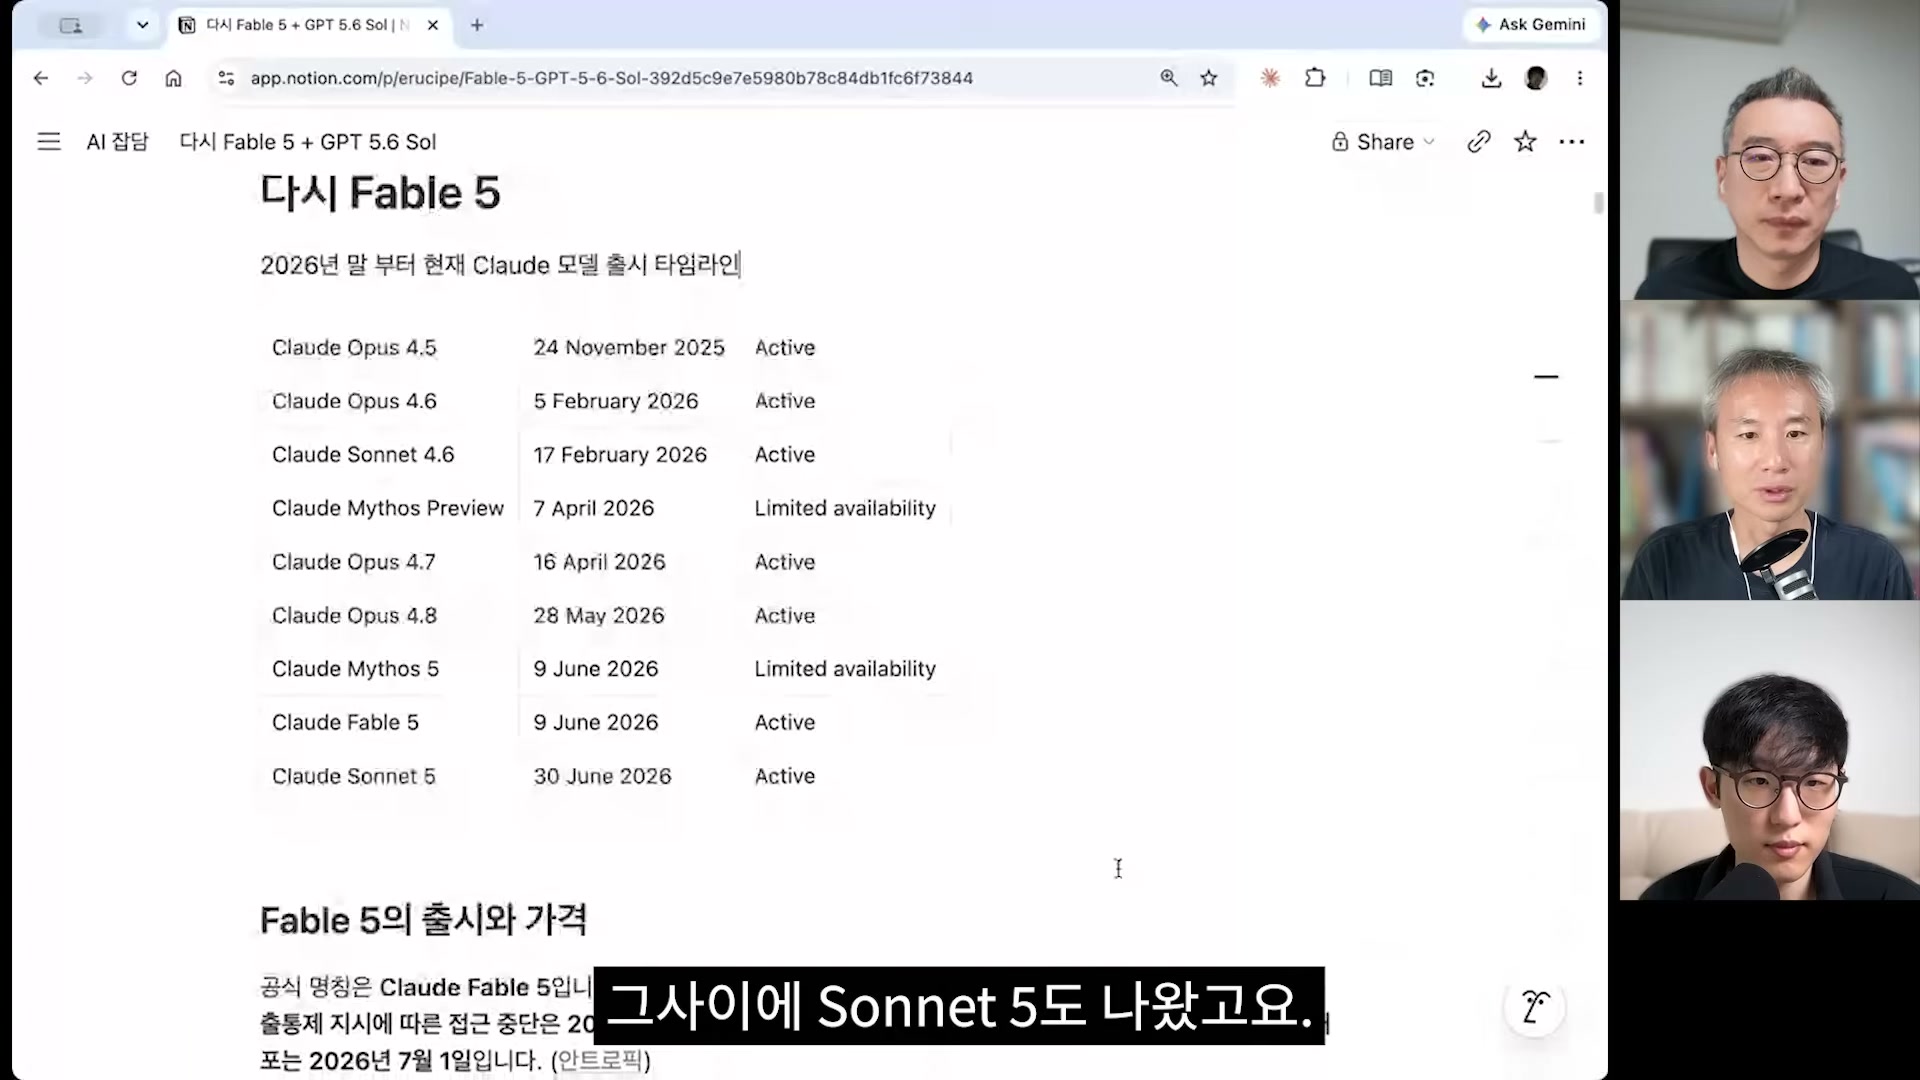Viewport: 1920px width, 1080px height.
Task: Click the 28 May 2026 date cell
Action: pos(599,616)
